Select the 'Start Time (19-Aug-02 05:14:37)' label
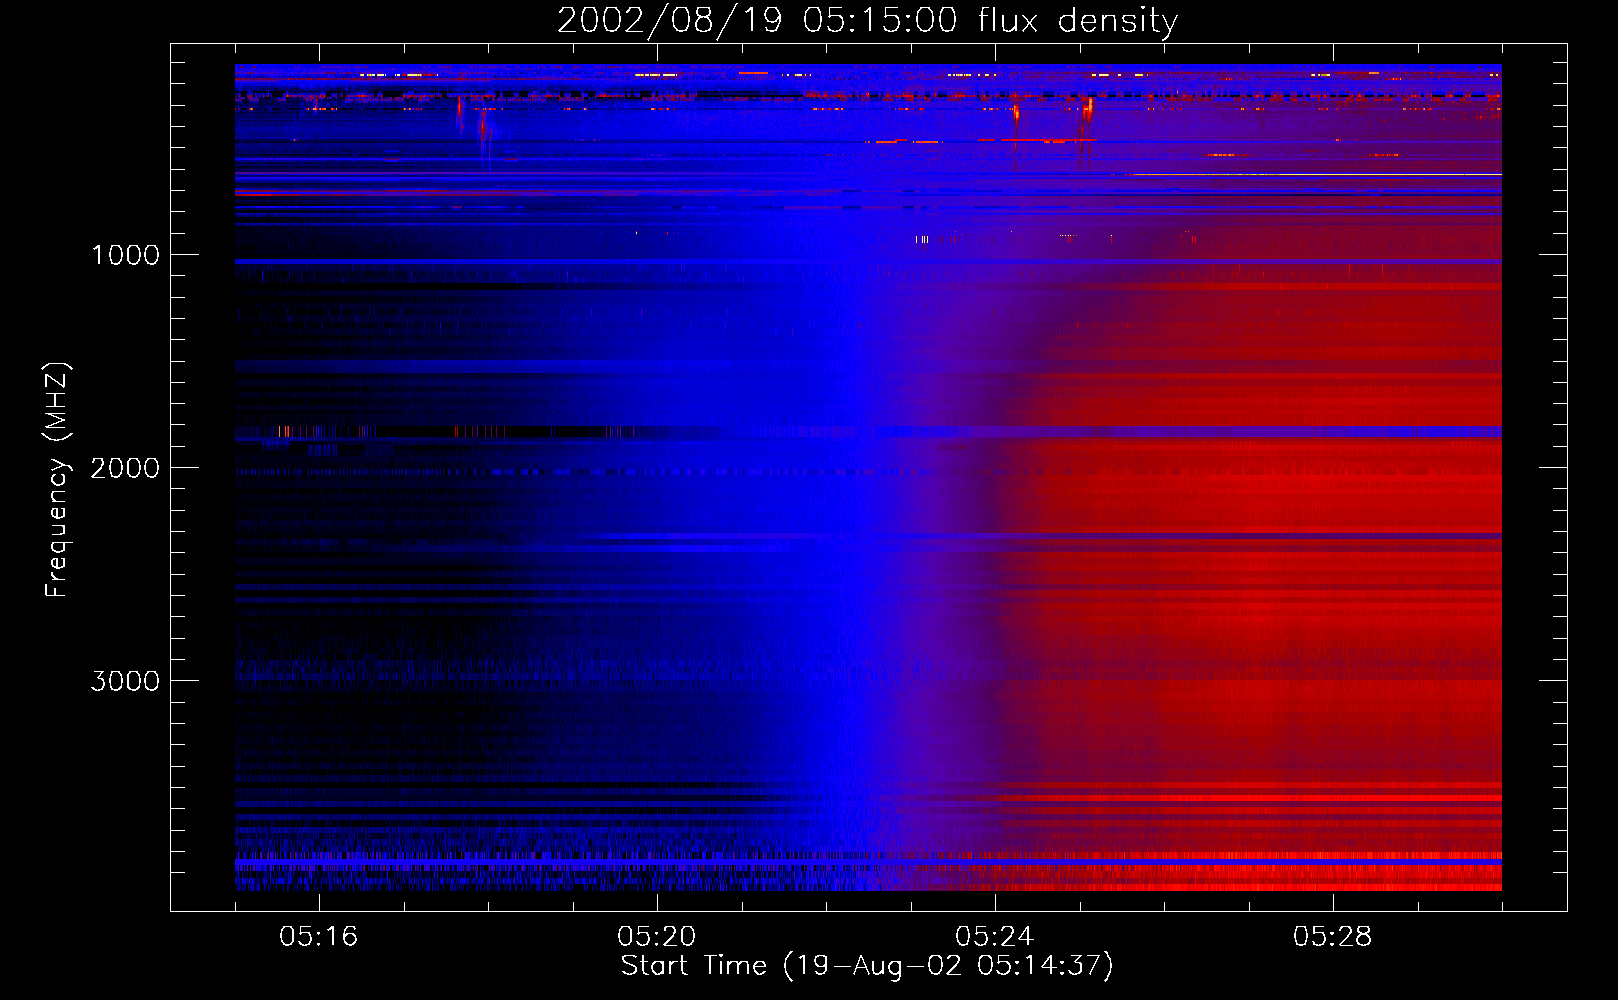This screenshot has height=1000, width=1618. tap(867, 966)
